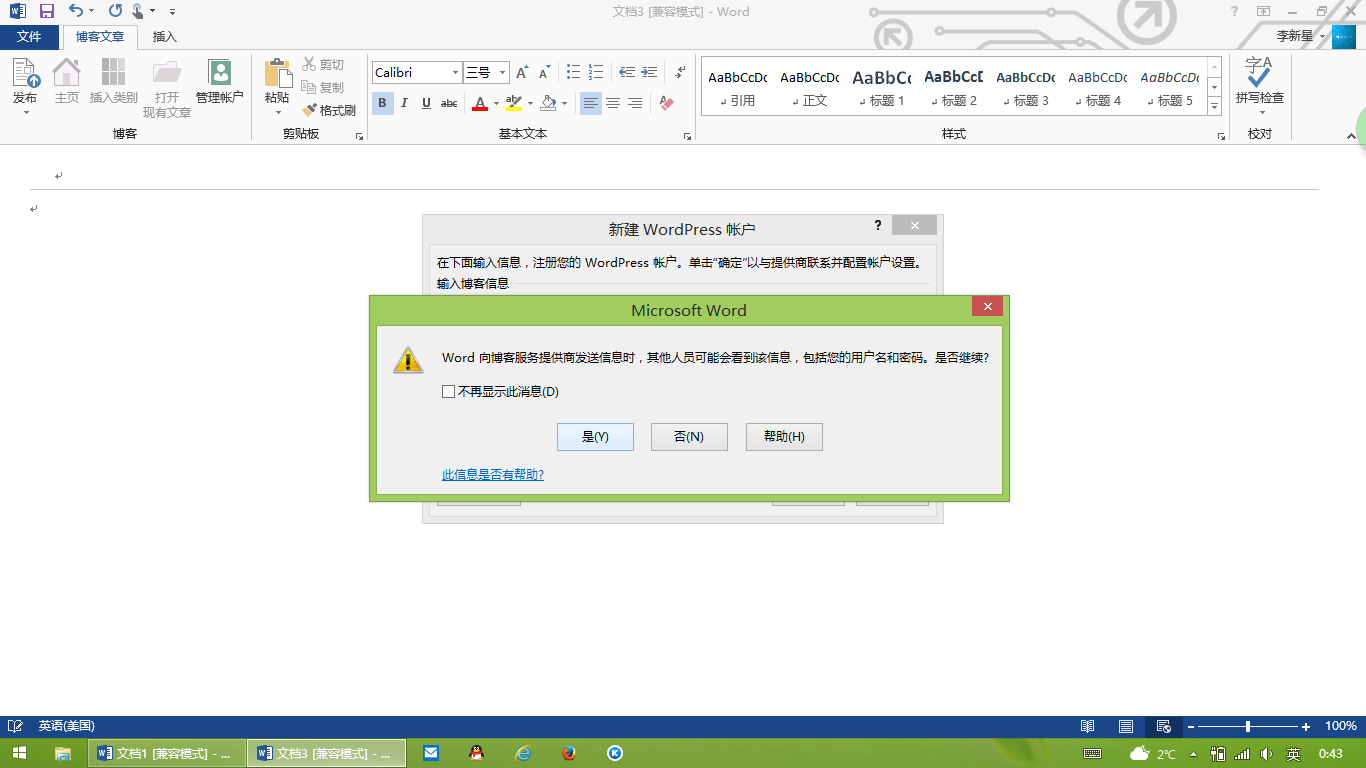Screen dimensions: 1366x768
Task: Click the shading paint bucket icon
Action: (548, 103)
